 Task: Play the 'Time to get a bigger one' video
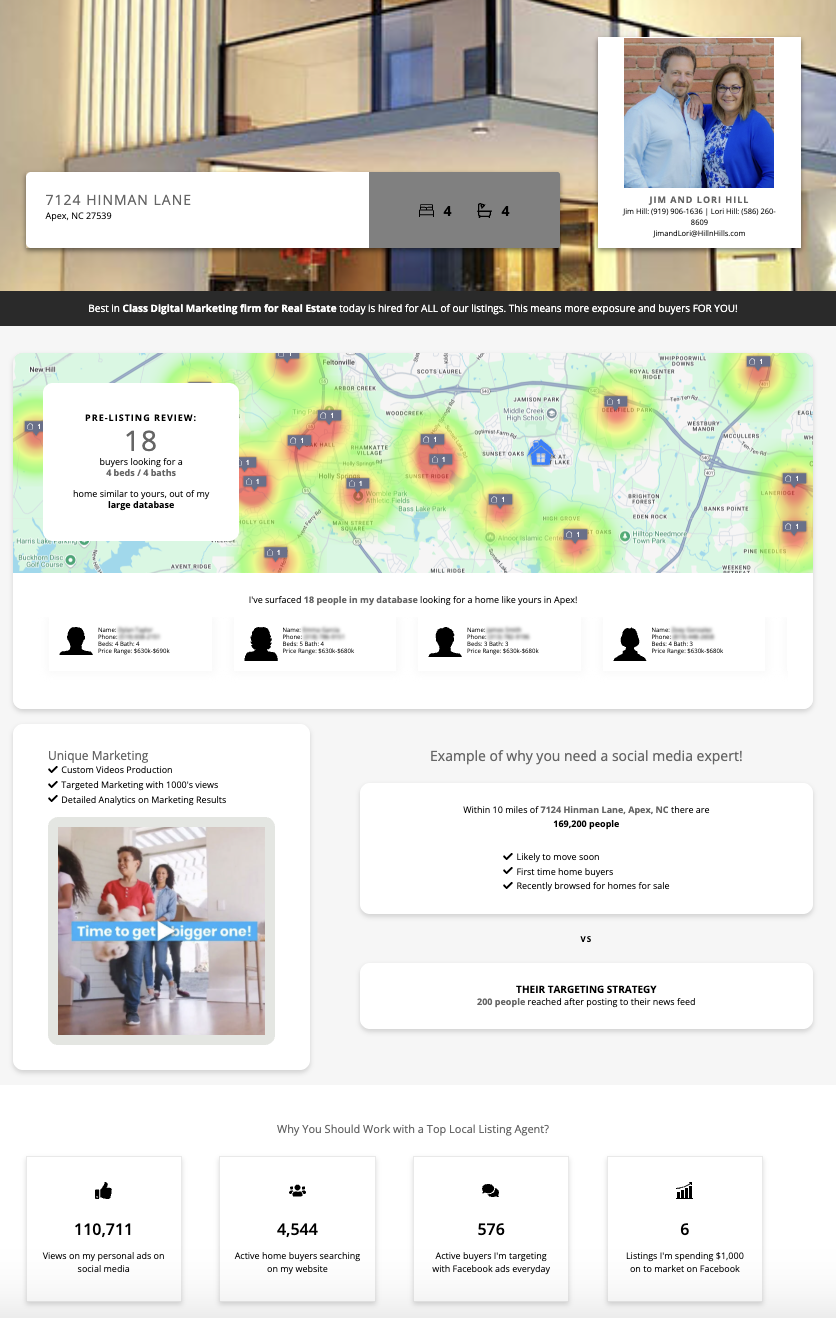click(166, 931)
